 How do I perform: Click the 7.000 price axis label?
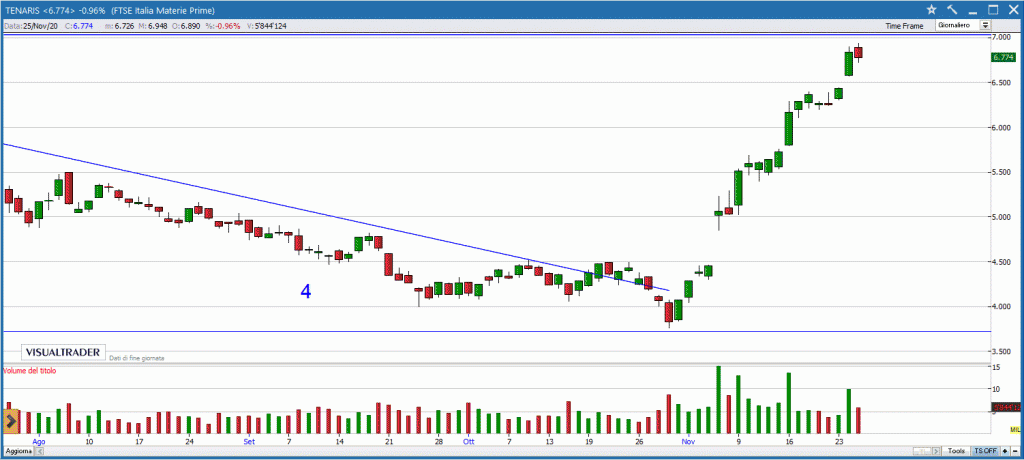click(x=1002, y=37)
